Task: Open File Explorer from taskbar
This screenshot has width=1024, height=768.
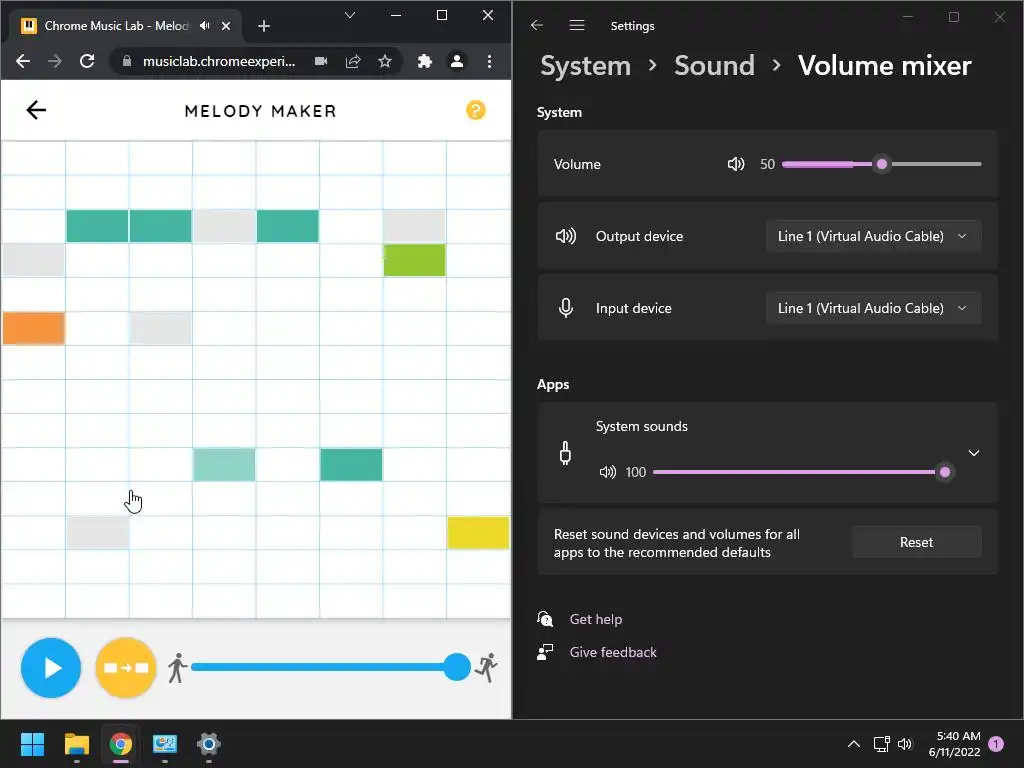Action: coord(76,744)
